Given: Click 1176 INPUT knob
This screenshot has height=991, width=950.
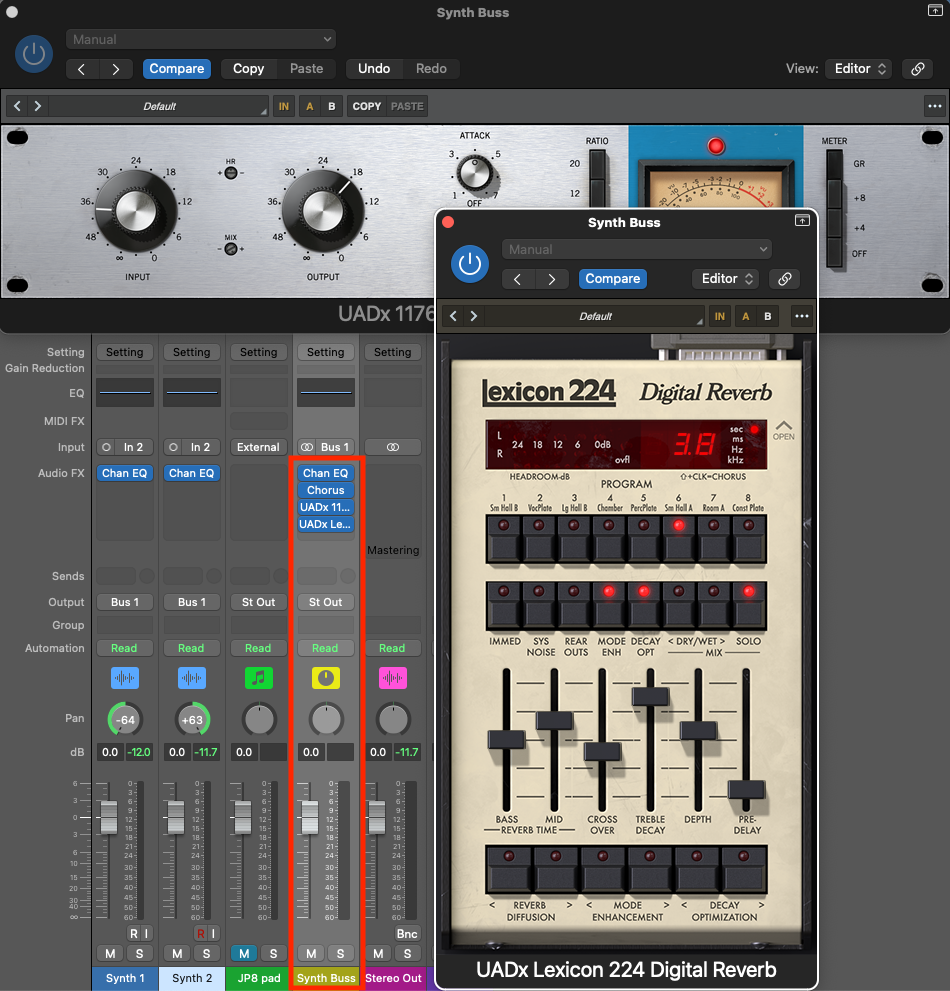Looking at the screenshot, I should [136, 211].
